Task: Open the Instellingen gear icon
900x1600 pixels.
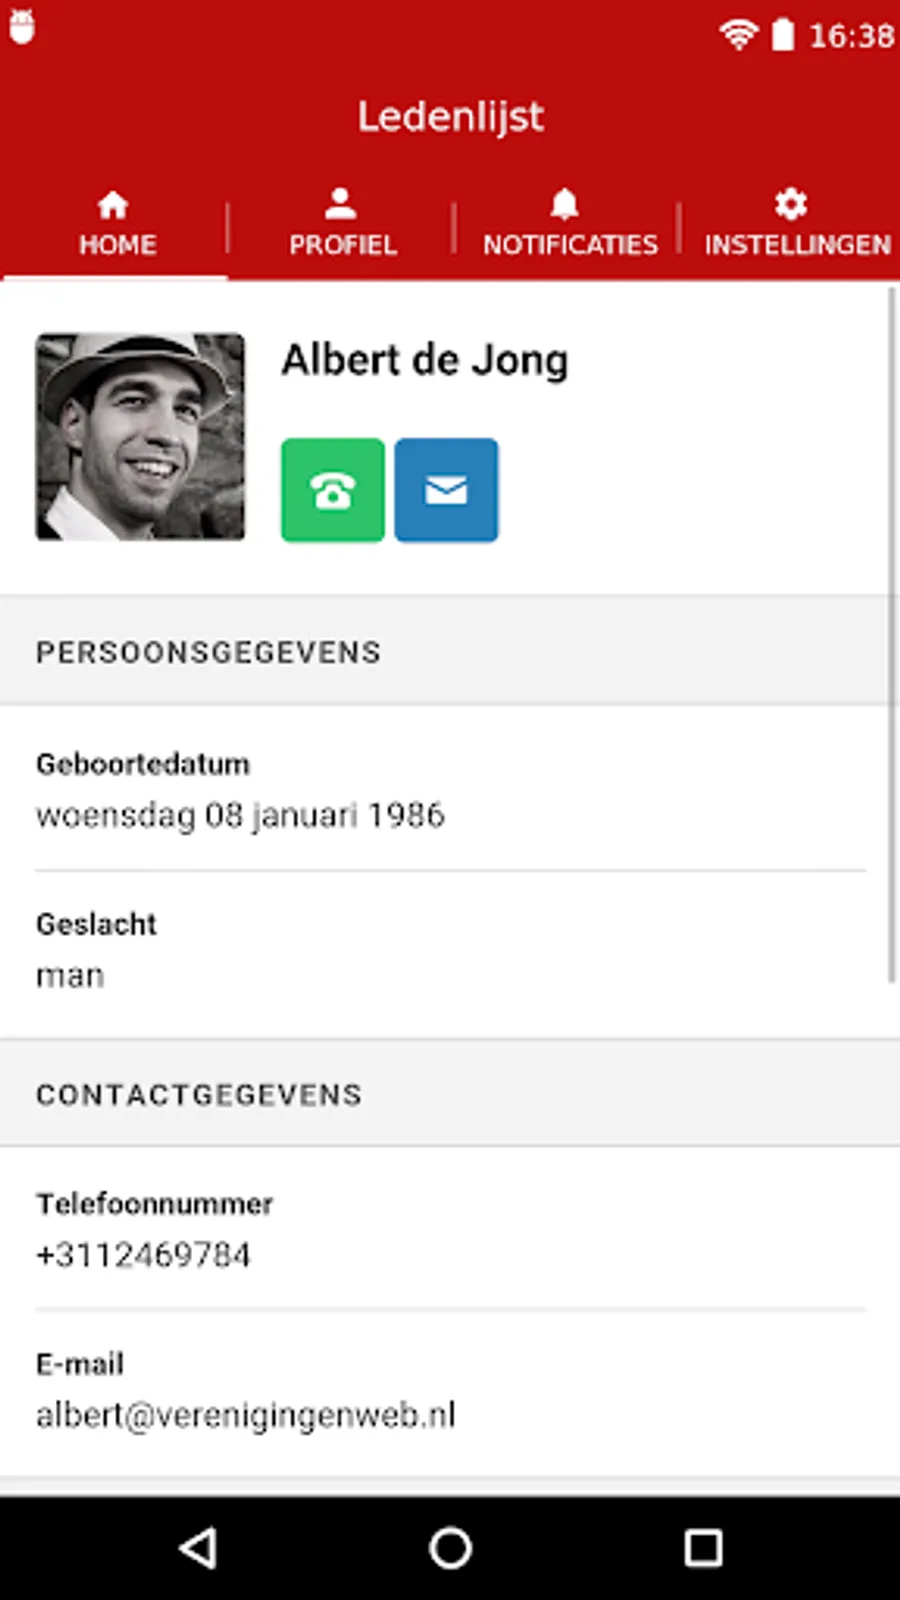Action: click(791, 204)
